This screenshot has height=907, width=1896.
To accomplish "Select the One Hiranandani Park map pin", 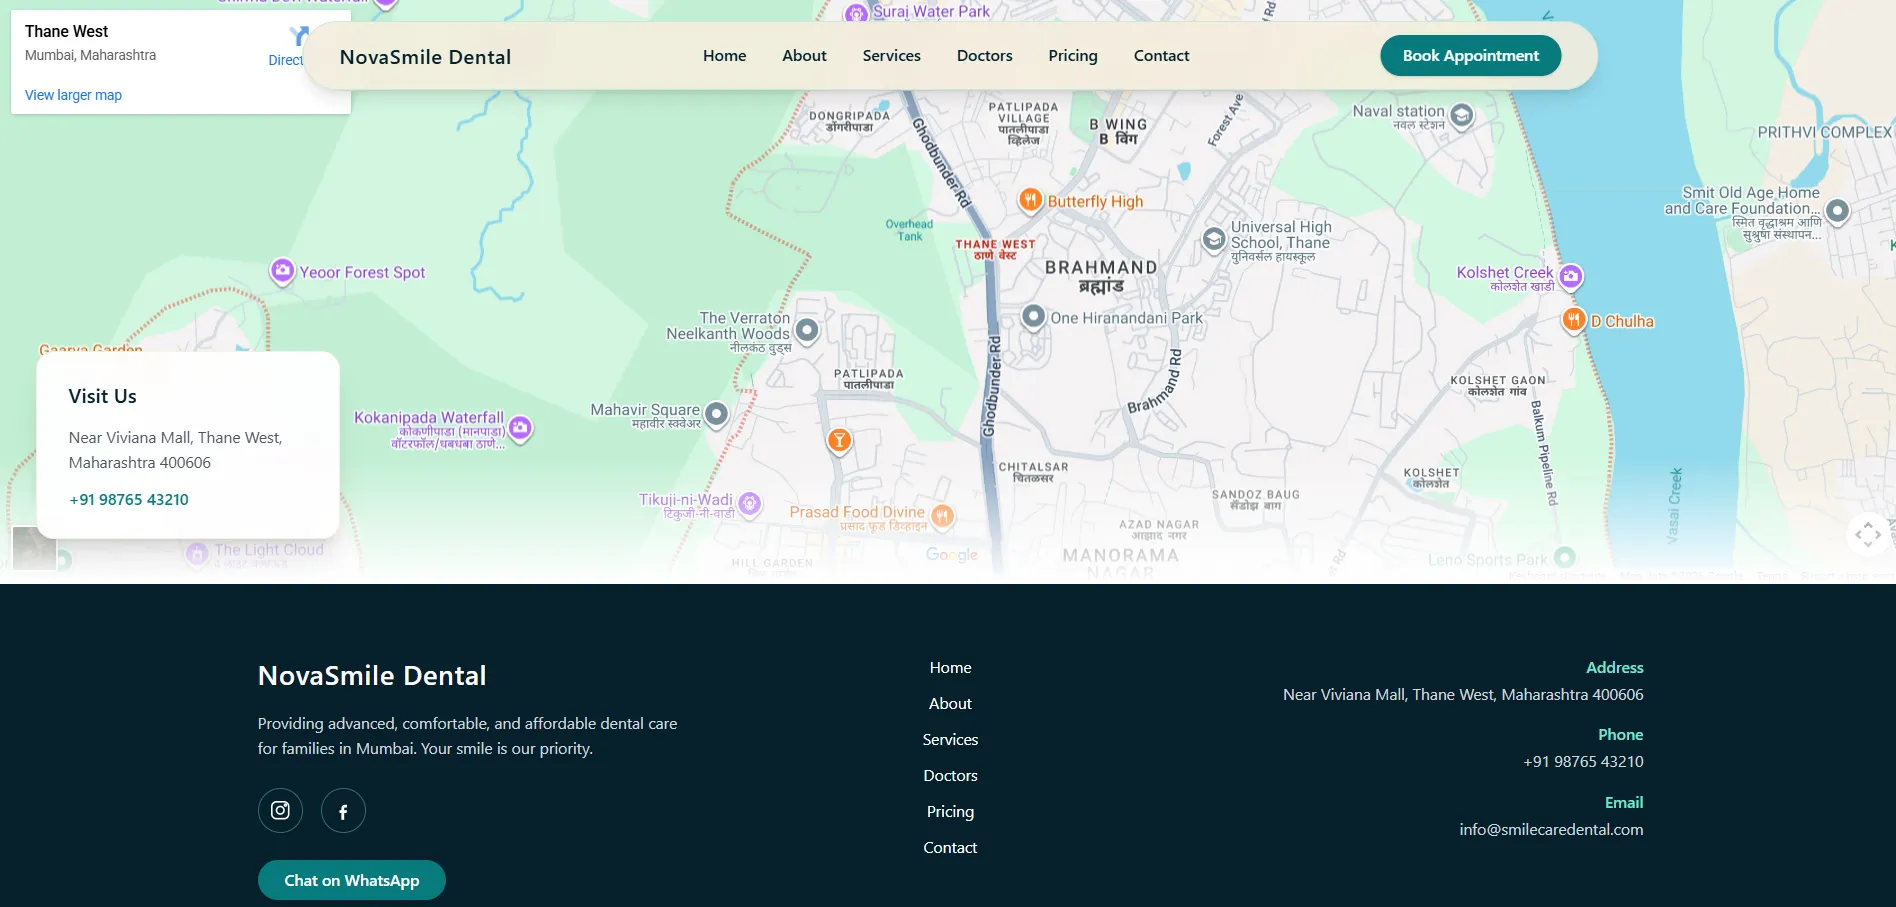I will coord(1033,317).
